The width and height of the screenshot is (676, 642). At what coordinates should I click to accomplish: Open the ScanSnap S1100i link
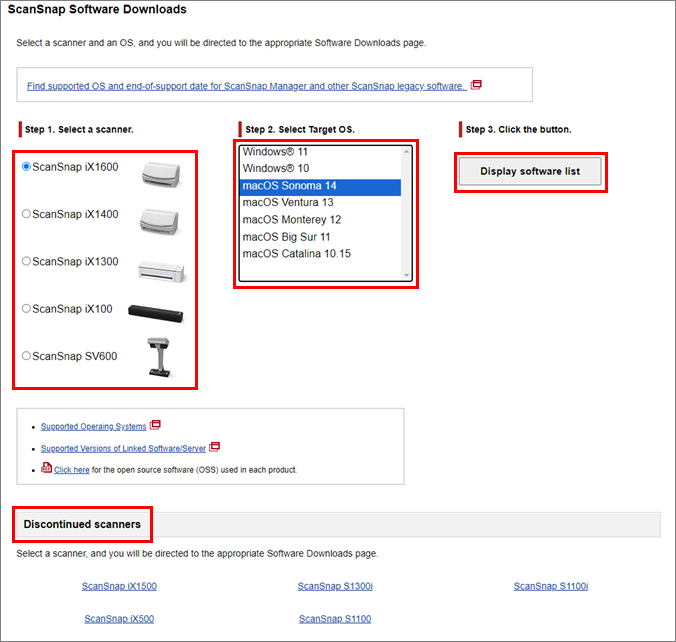(551, 586)
